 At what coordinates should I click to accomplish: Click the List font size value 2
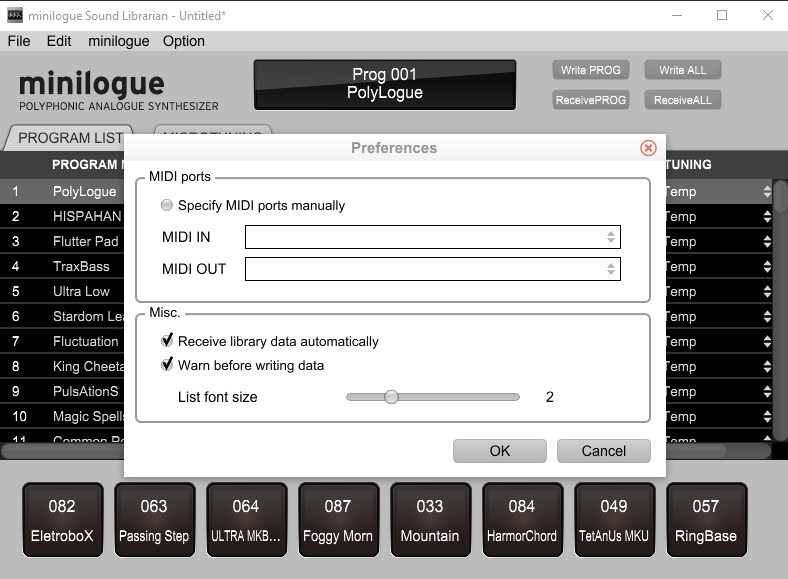pos(549,397)
